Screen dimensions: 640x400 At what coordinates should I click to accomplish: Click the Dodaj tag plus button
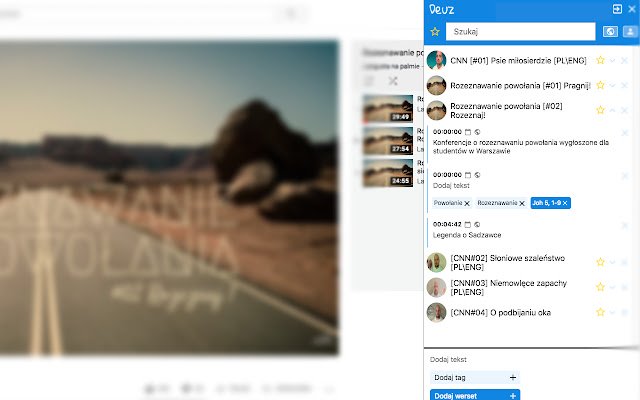513,378
